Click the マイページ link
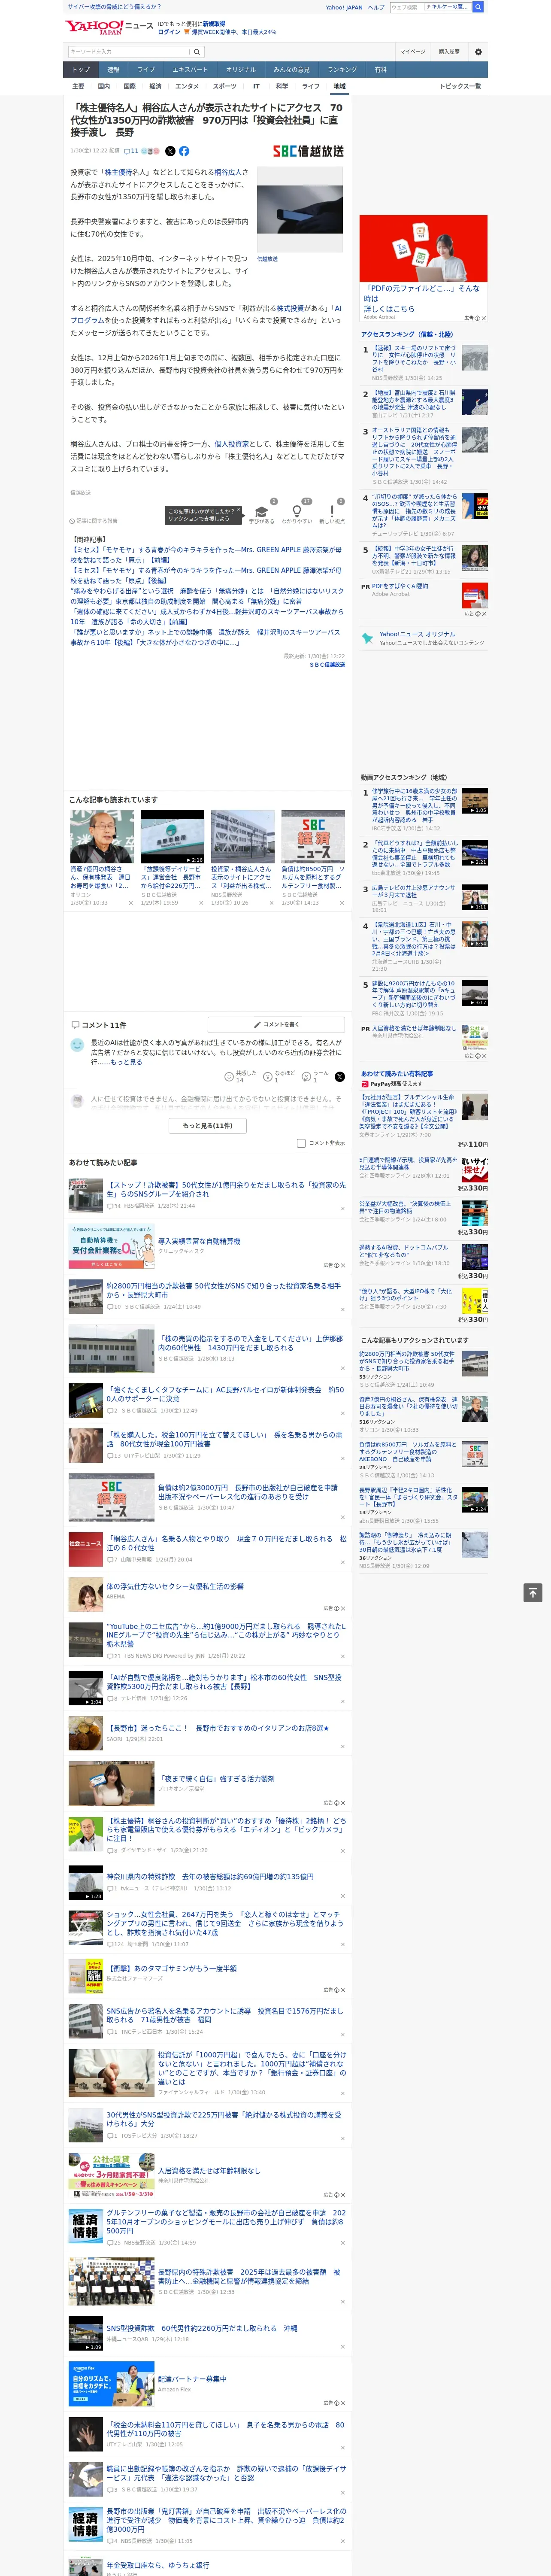Image resolution: width=551 pixels, height=2576 pixels. coord(412,52)
